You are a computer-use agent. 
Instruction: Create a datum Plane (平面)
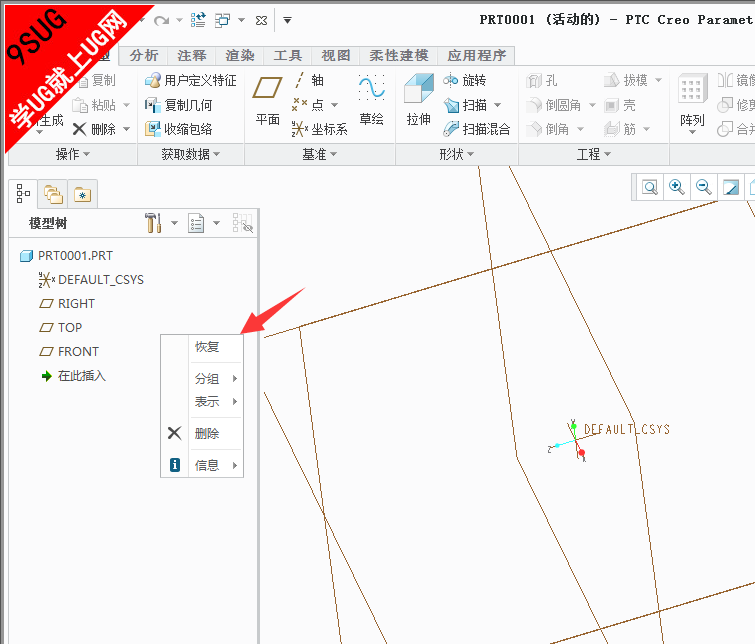pyautogui.click(x=267, y=100)
